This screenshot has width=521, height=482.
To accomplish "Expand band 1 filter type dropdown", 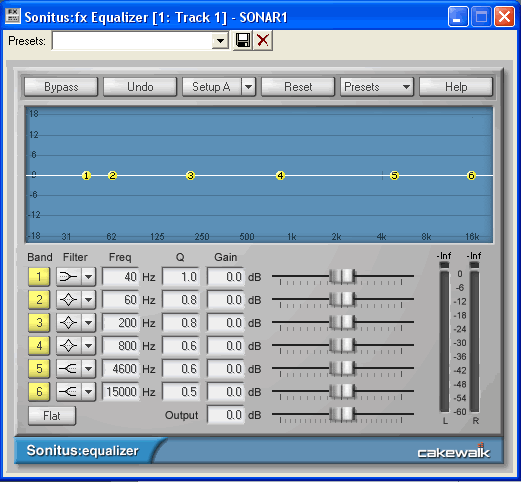I will [88, 277].
